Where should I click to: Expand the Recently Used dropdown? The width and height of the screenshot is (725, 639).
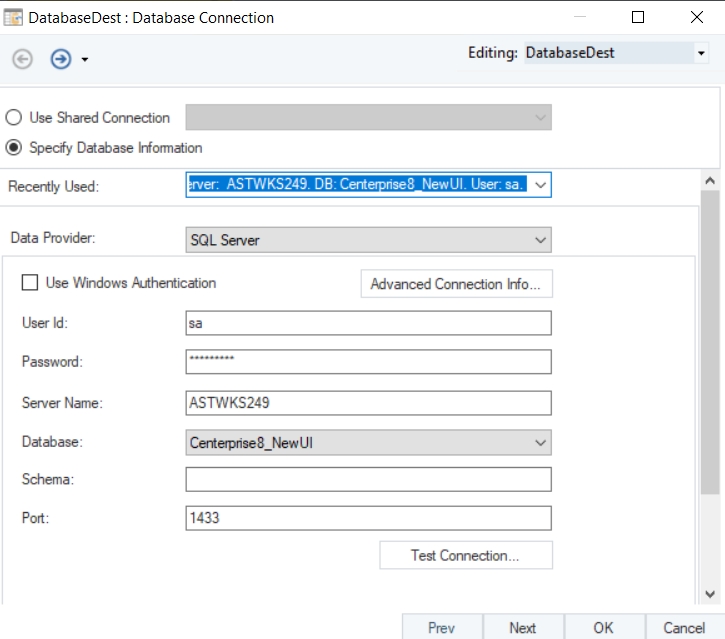coord(540,185)
